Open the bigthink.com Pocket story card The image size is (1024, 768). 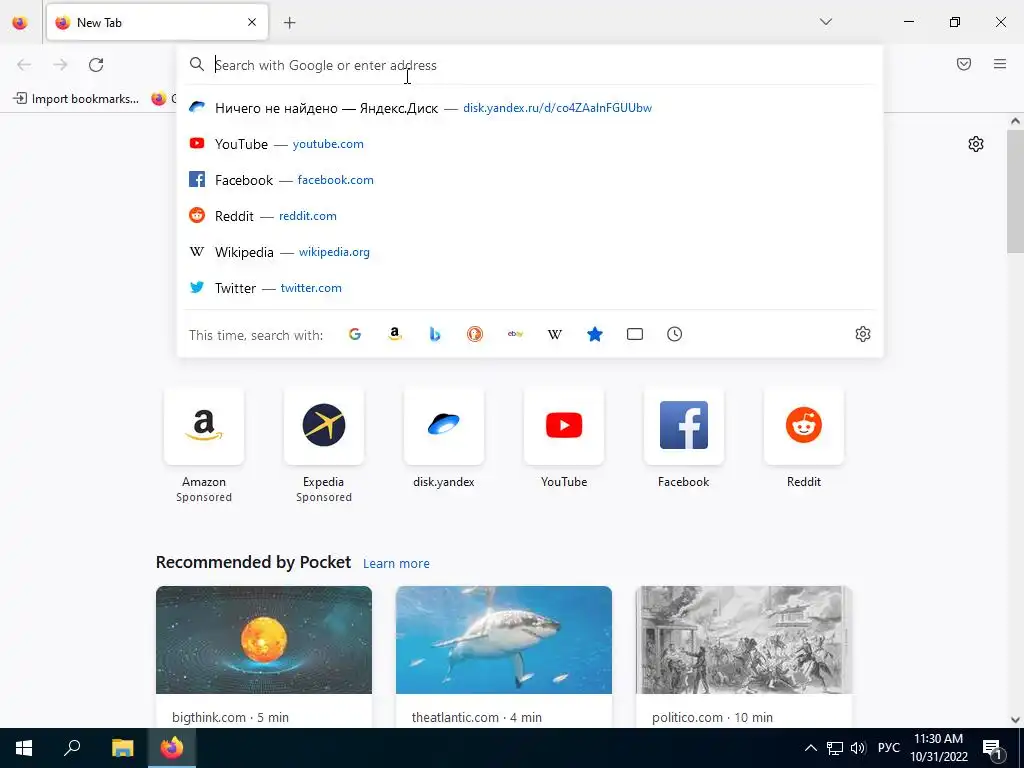click(264, 656)
